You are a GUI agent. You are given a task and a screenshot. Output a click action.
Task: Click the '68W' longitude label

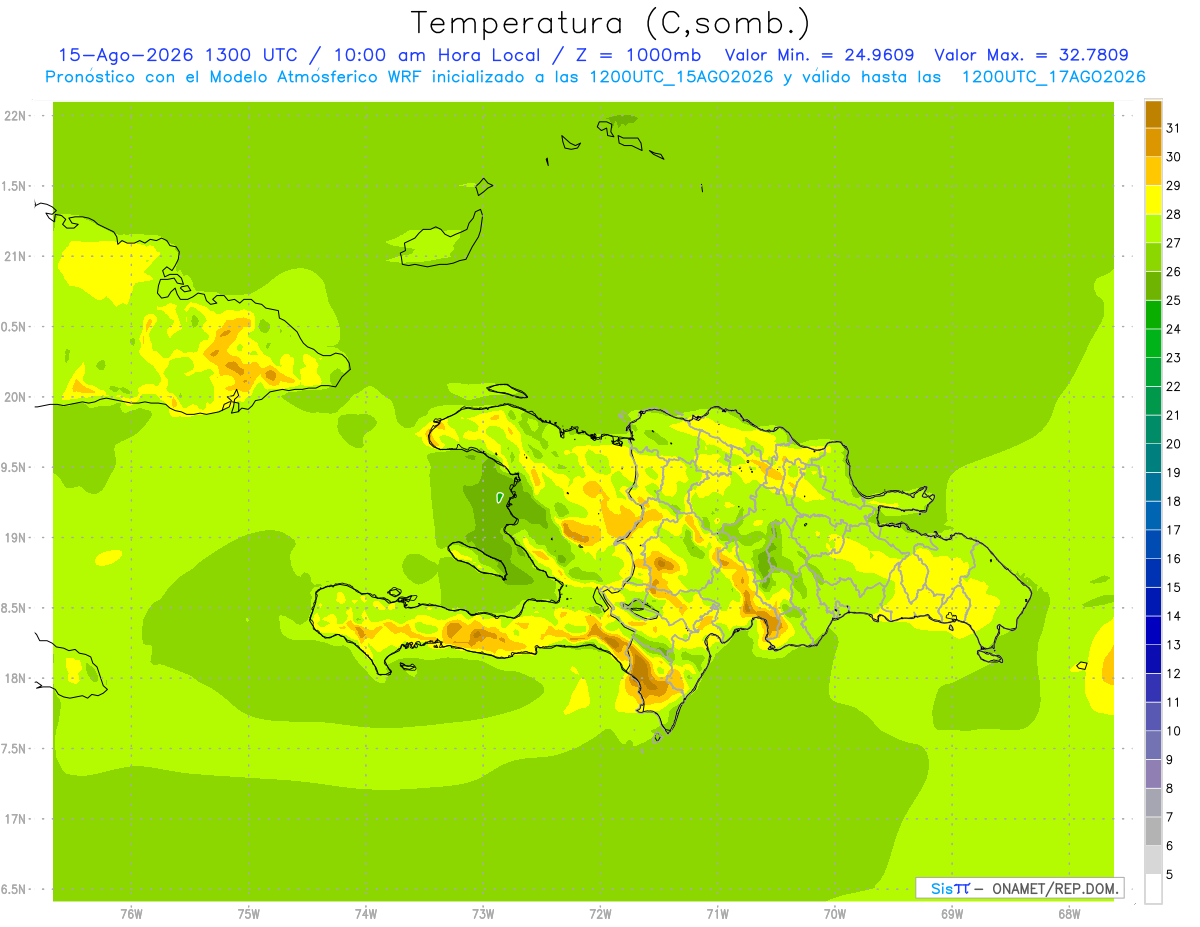tap(1068, 914)
